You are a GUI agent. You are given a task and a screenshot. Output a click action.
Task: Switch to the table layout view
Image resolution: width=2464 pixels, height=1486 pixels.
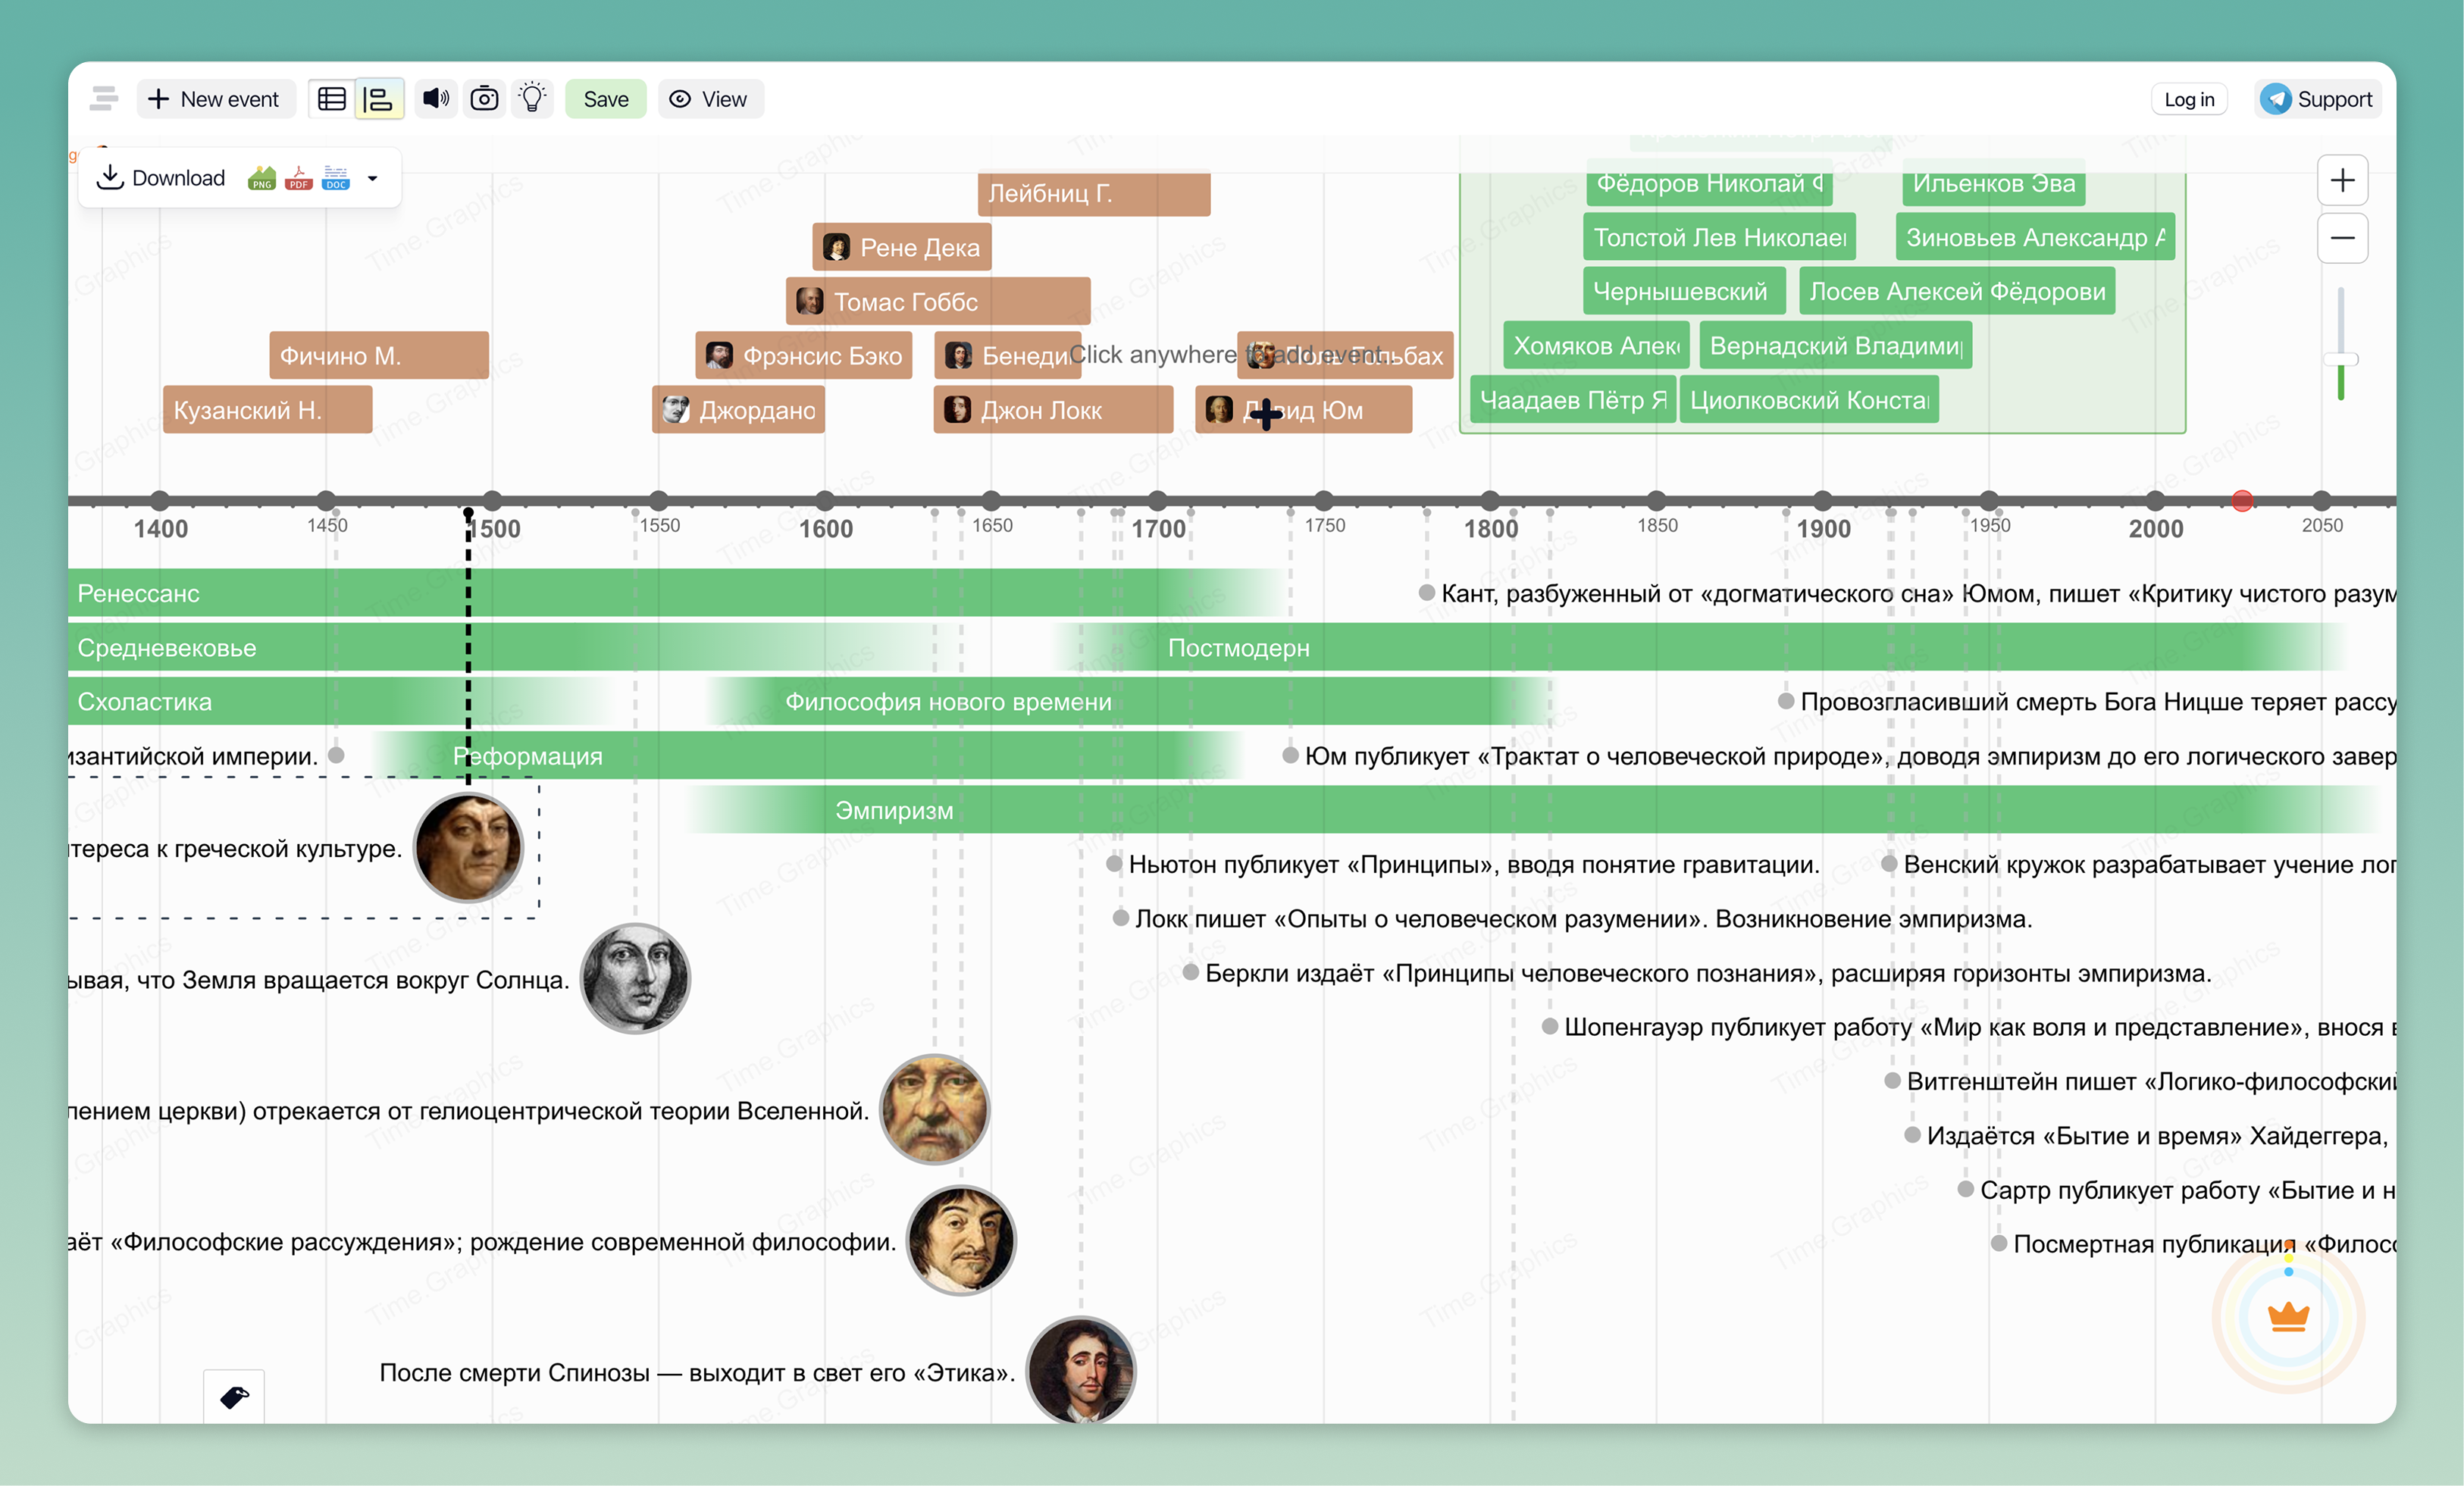click(332, 98)
